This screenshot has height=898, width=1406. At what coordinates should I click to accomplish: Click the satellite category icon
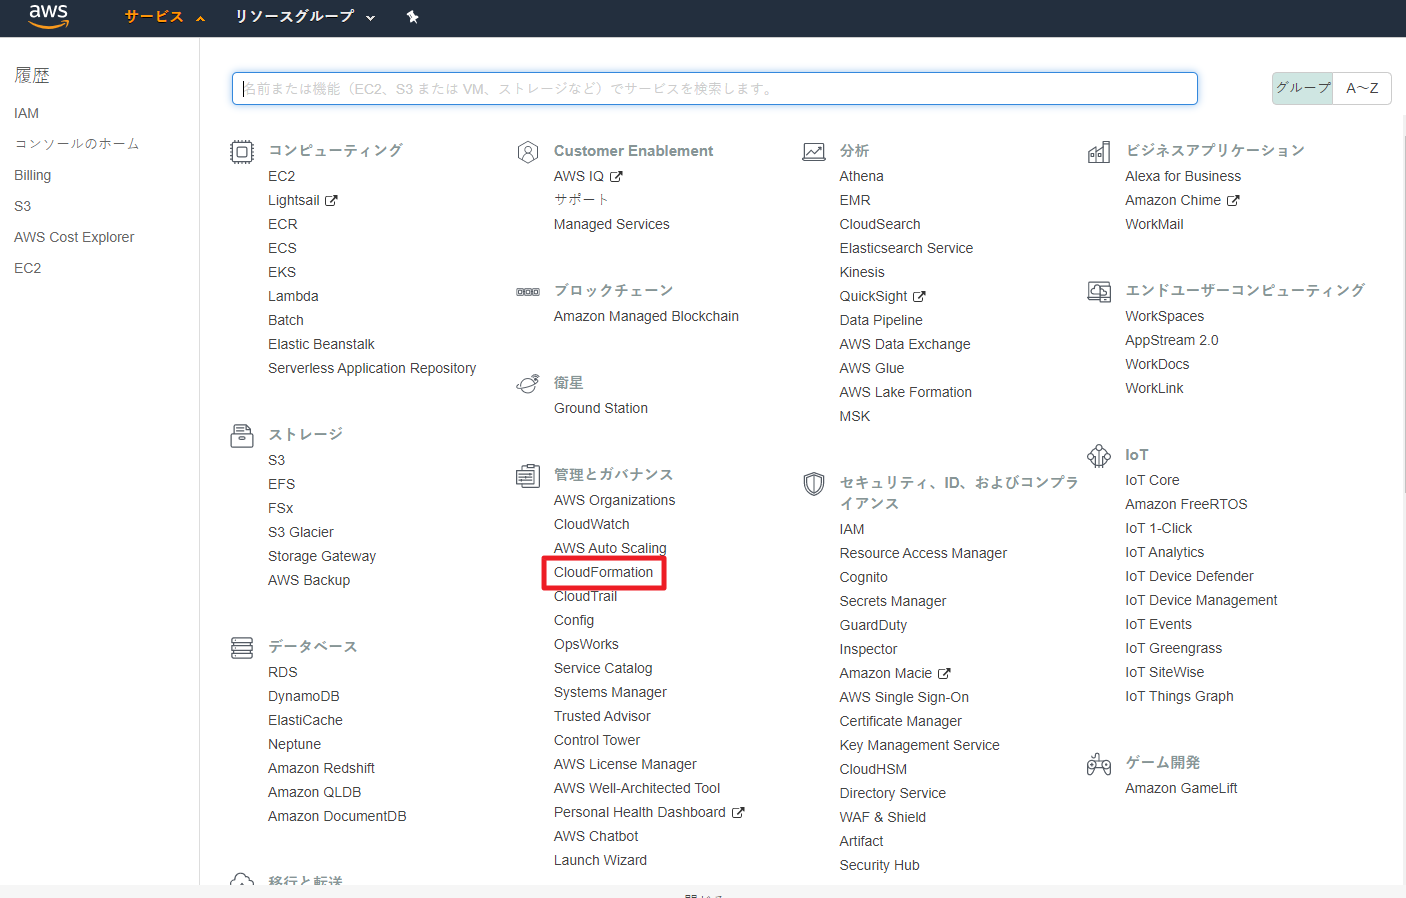pyautogui.click(x=528, y=384)
